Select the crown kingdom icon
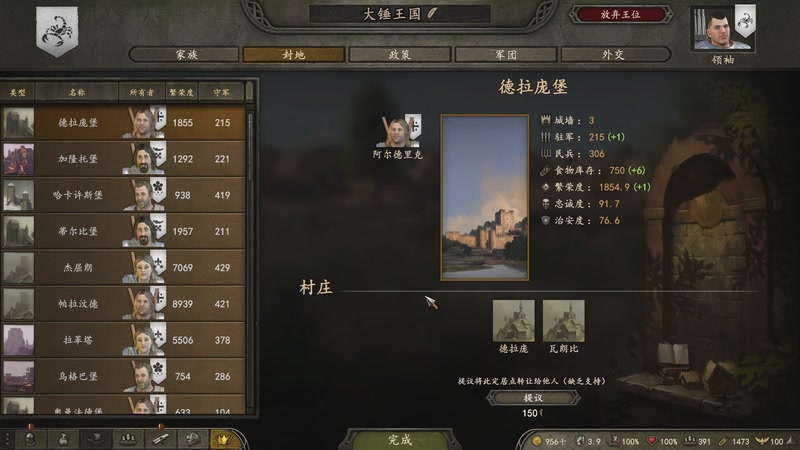This screenshot has width=800, height=450. (224, 439)
